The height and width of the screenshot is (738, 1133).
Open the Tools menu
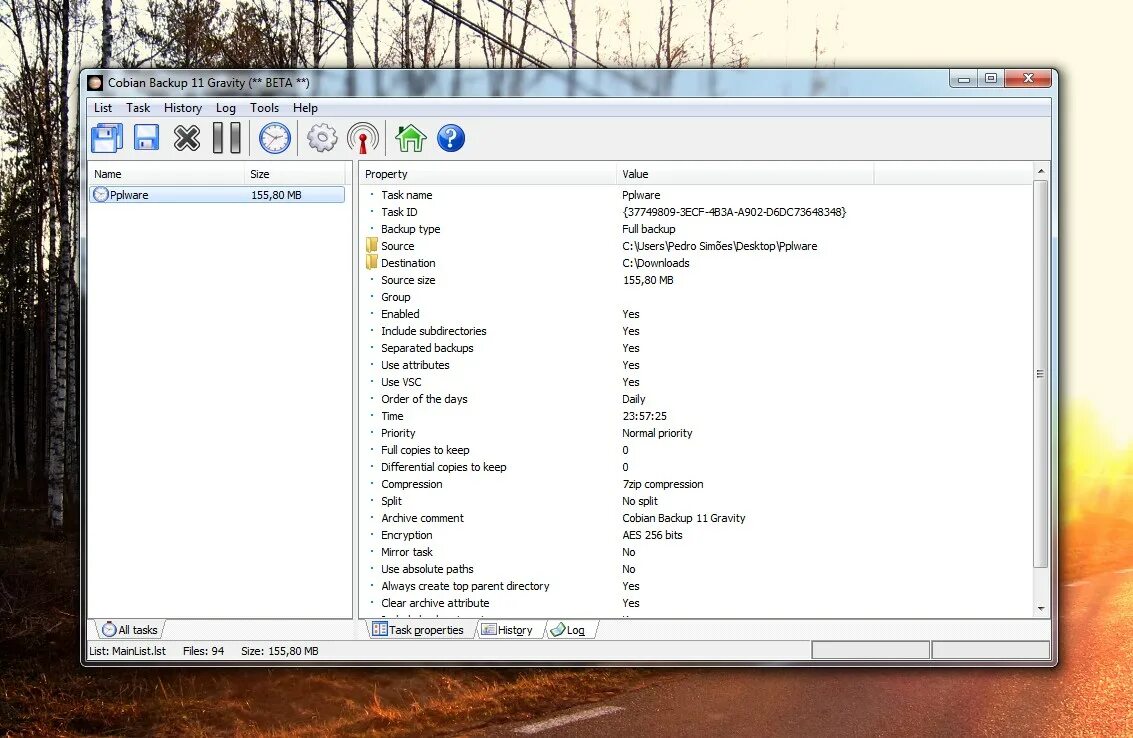click(x=264, y=108)
